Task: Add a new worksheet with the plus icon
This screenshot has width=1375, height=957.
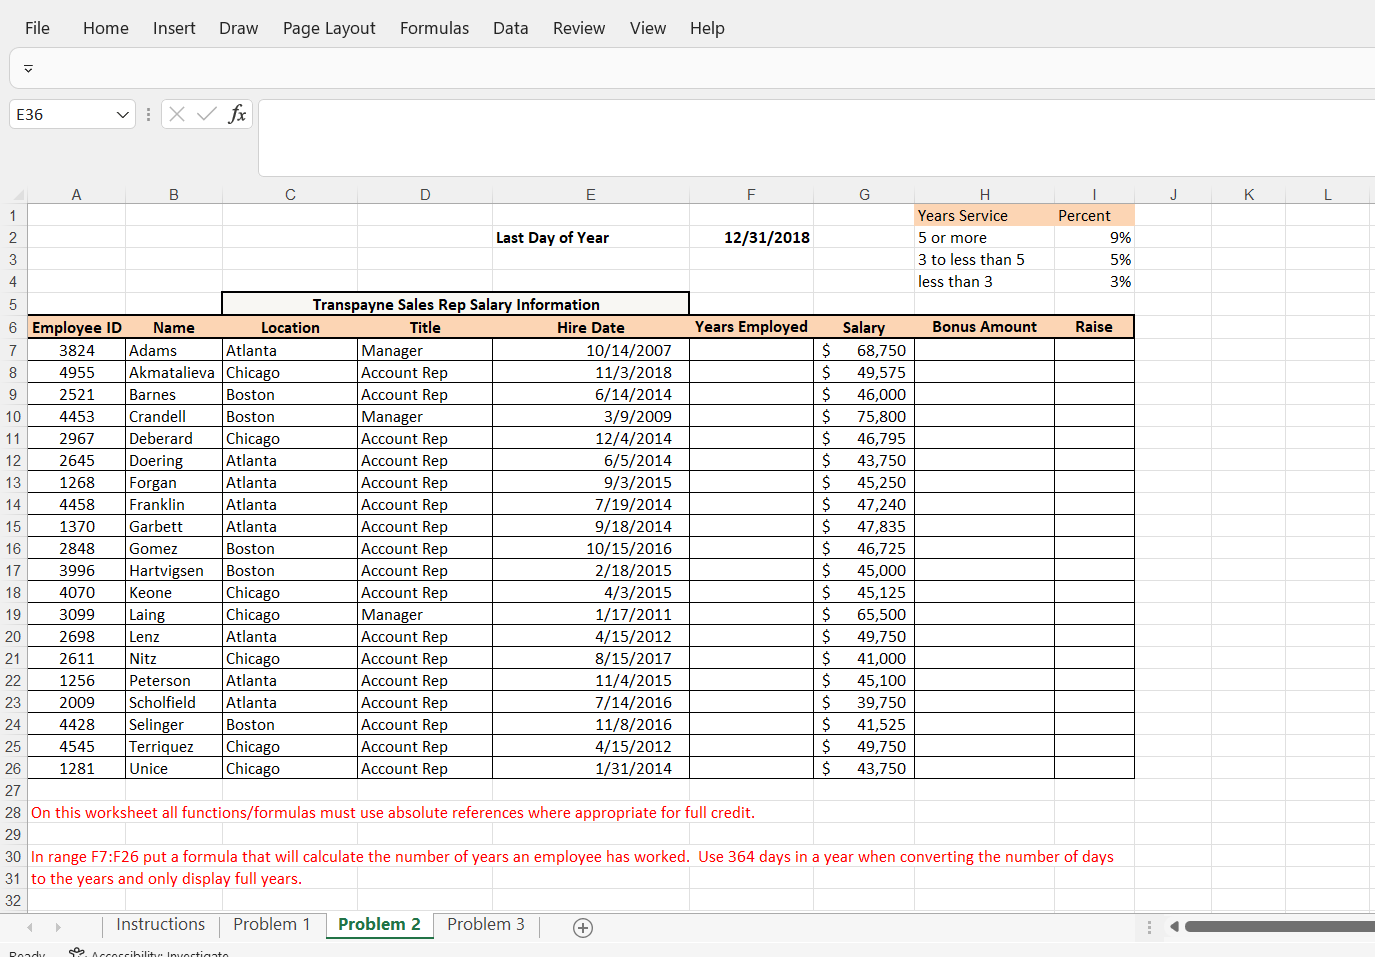Action: click(x=582, y=928)
